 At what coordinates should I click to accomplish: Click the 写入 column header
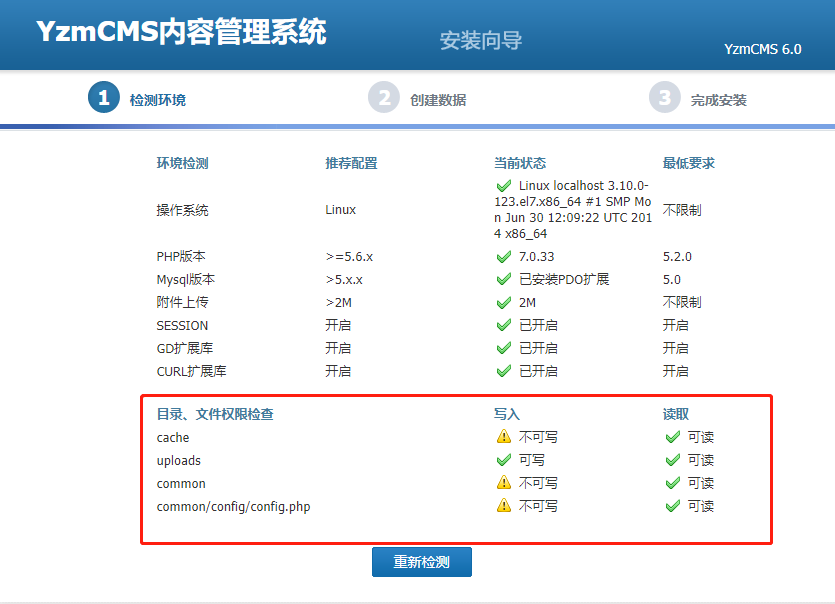[506, 414]
